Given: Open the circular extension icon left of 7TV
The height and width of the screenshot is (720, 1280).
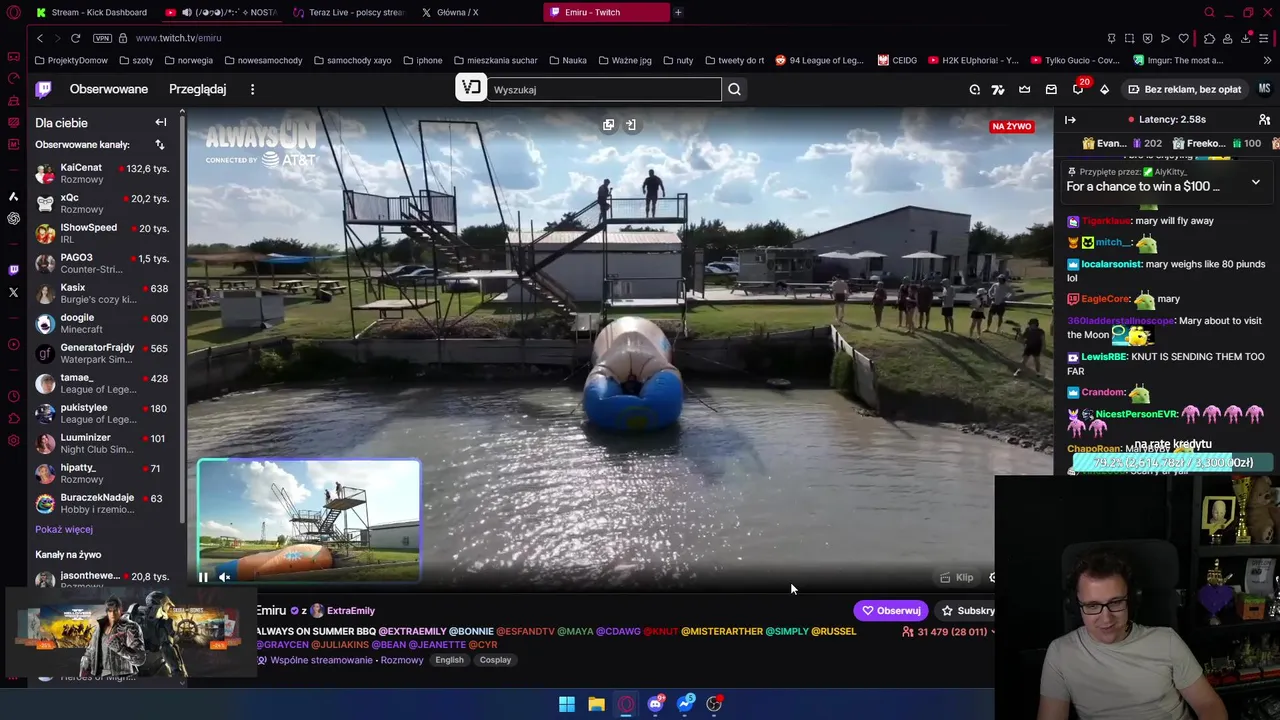Looking at the screenshot, I should click(974, 89).
